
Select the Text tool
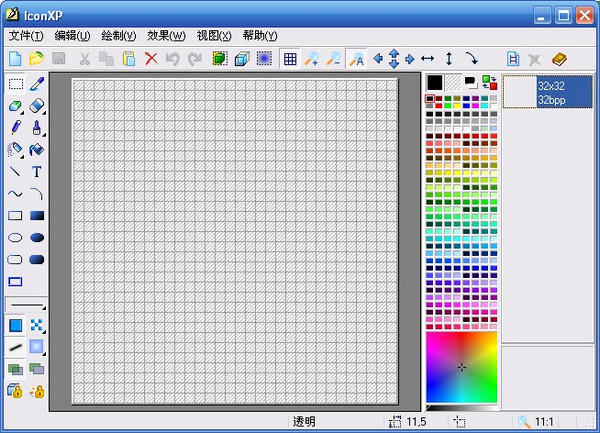(x=37, y=172)
